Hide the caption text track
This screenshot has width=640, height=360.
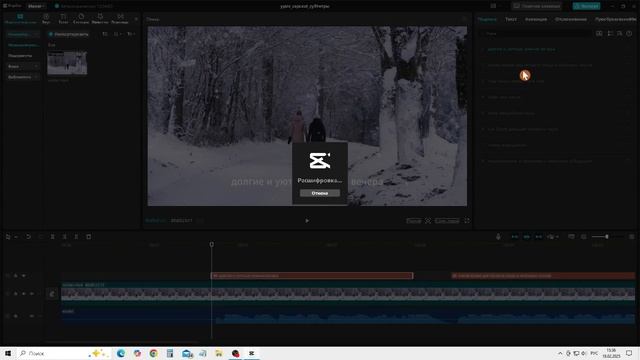(24, 276)
